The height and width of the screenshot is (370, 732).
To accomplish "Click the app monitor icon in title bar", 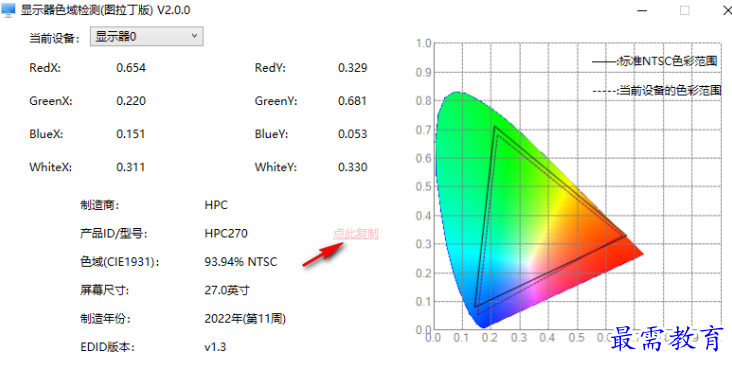I will coord(8,10).
